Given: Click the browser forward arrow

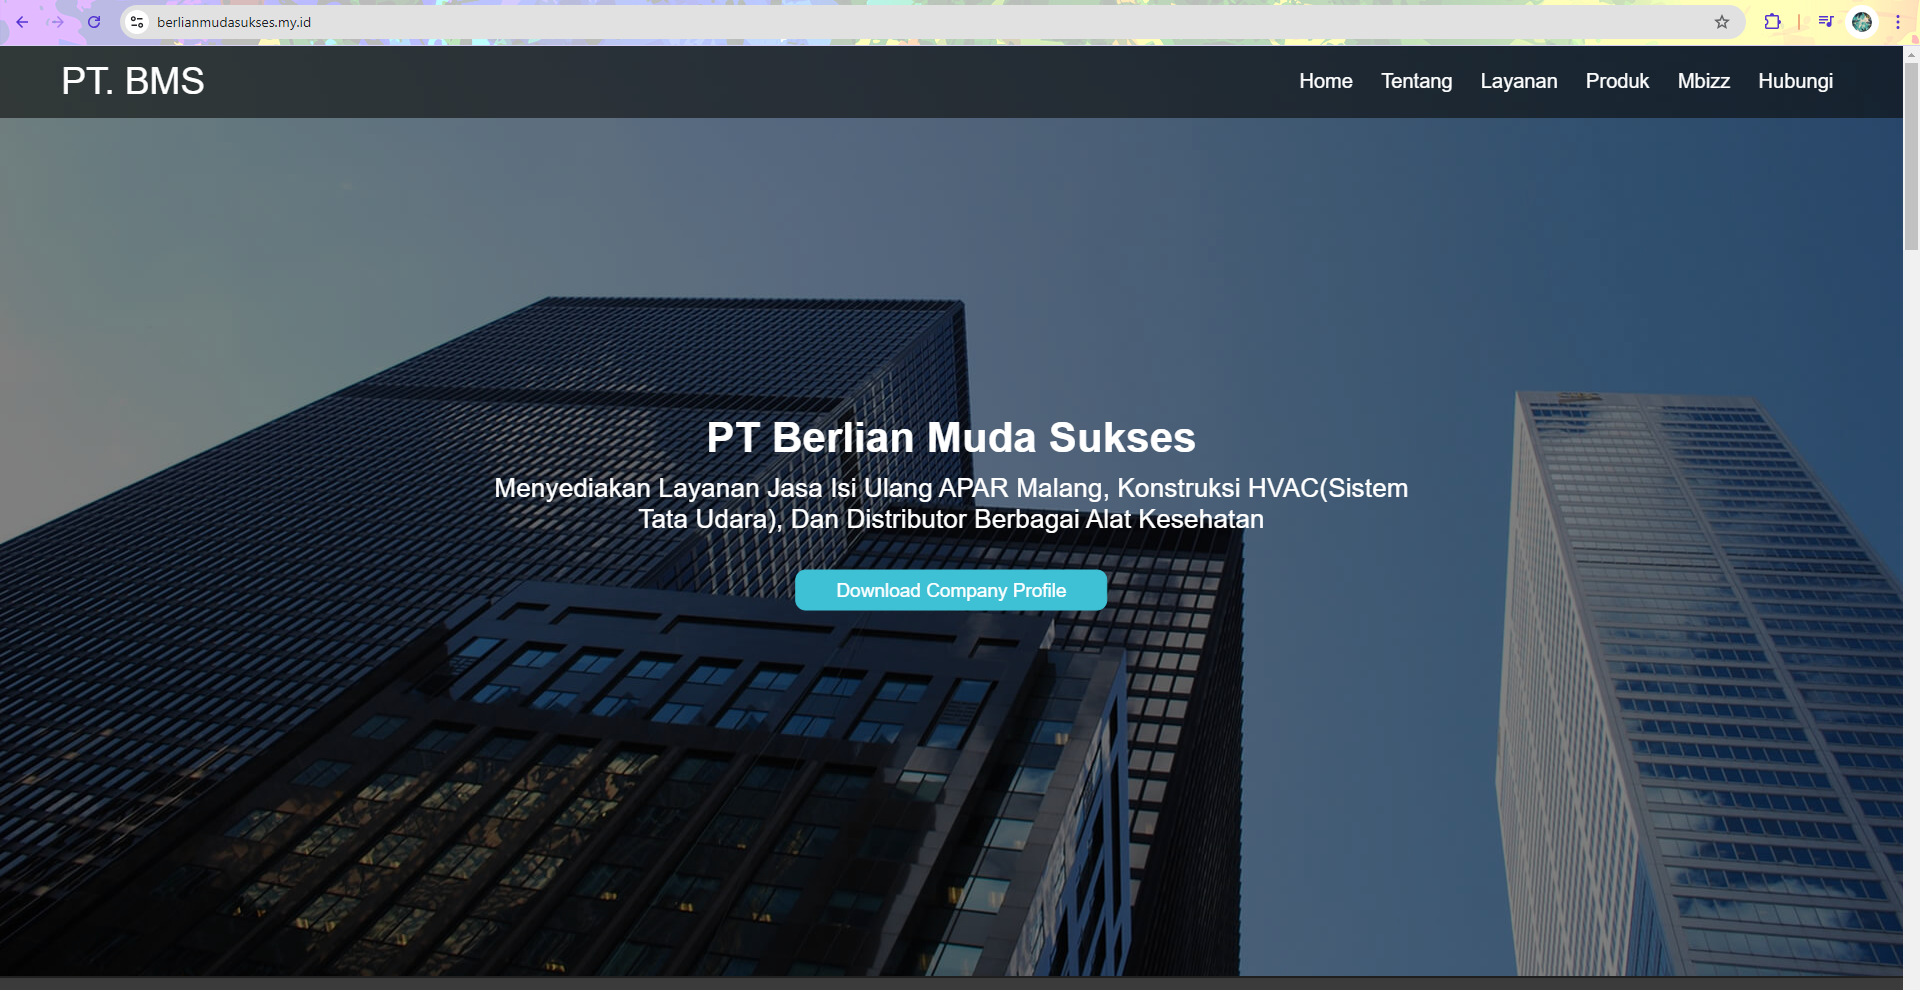Looking at the screenshot, I should point(58,22).
